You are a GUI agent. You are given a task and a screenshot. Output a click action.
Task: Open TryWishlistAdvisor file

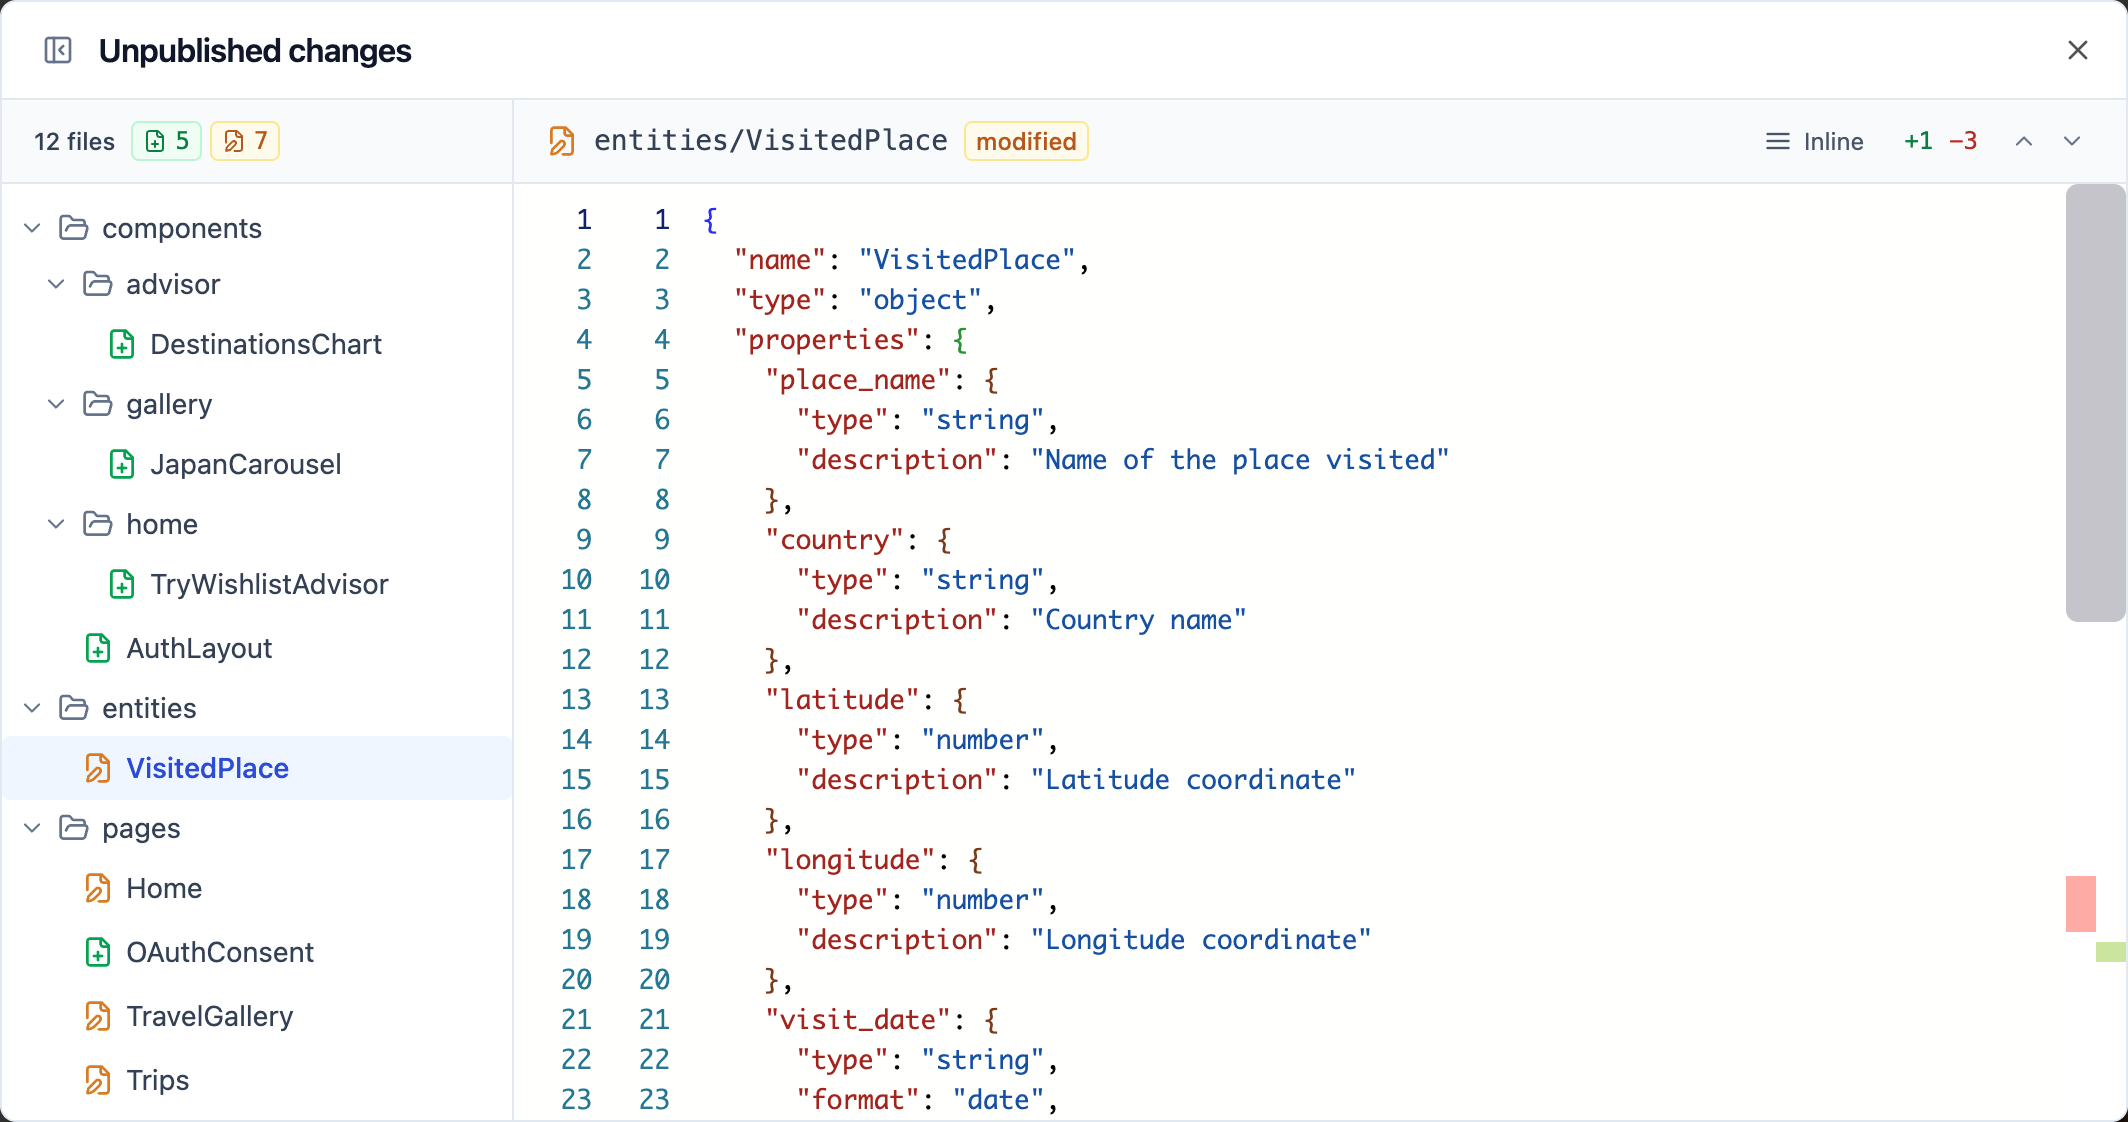coord(257,584)
